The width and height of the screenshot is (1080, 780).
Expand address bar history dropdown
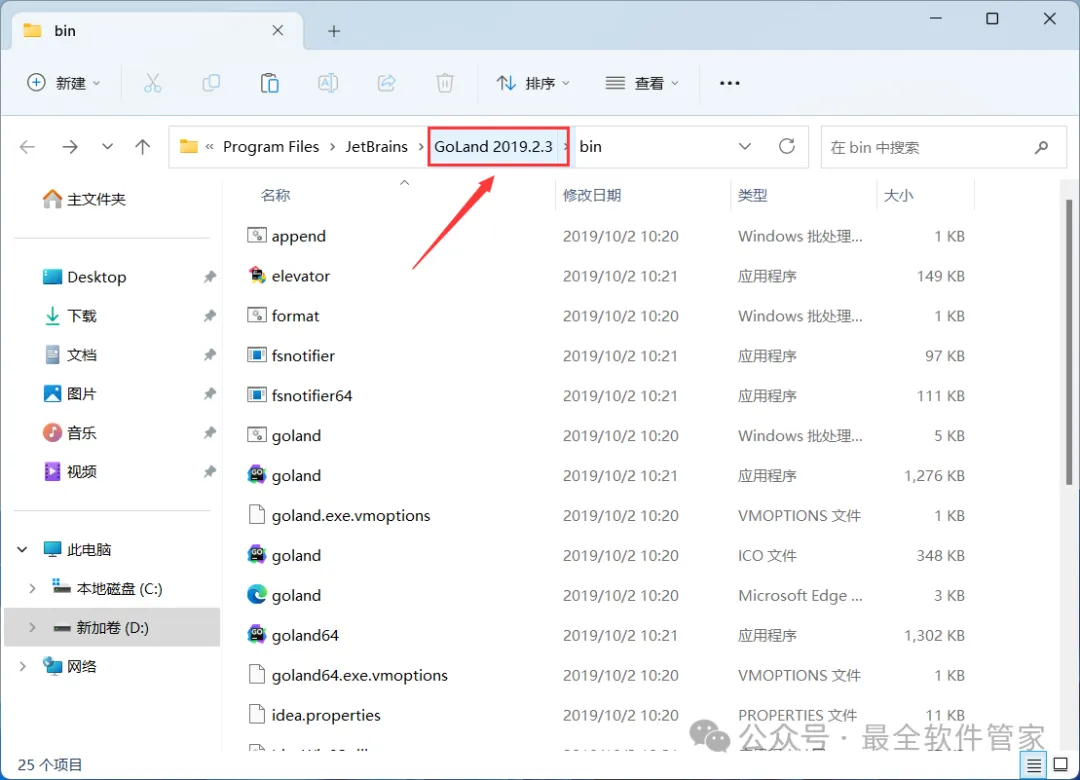745,147
